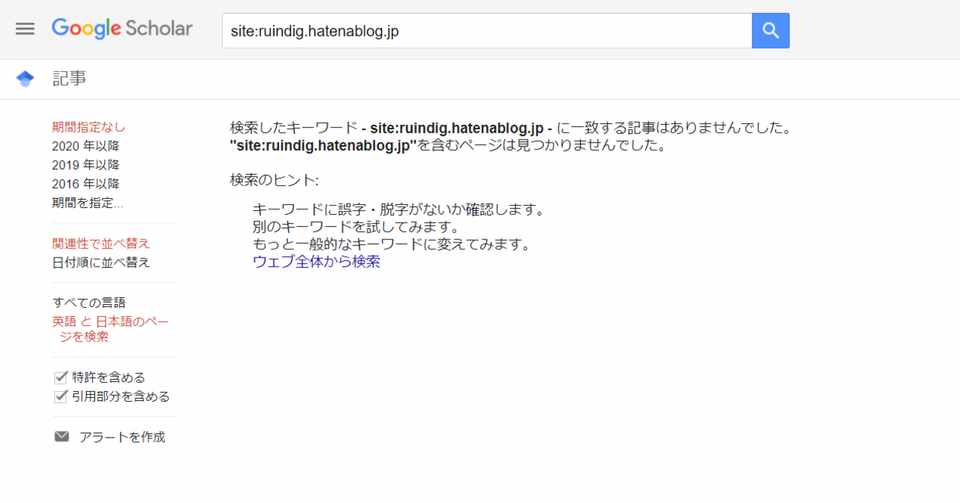The width and height of the screenshot is (960, 503).
Task: Click the キーワードに誤字・脱字がないか確認します。 hint
Action: point(399,210)
